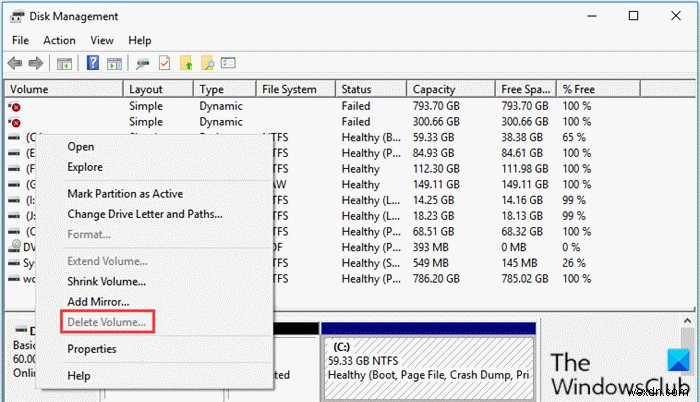
Task: Click the Back arrow toolbar icon
Action: click(x=15, y=63)
